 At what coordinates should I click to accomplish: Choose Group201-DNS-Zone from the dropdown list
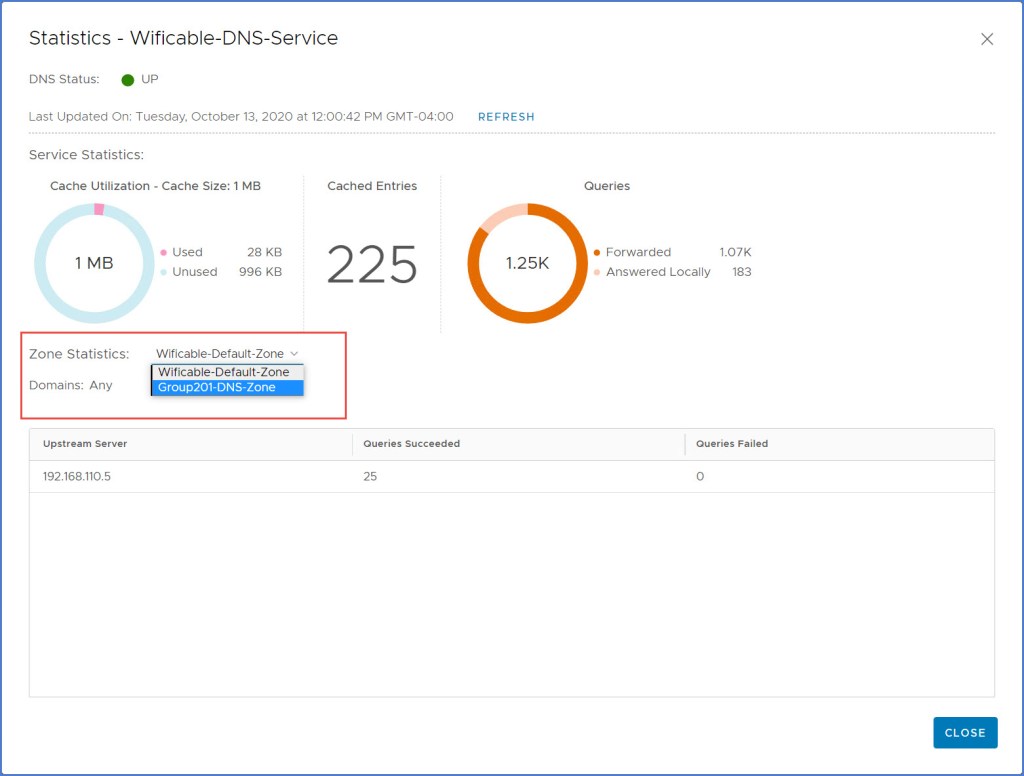(x=217, y=388)
